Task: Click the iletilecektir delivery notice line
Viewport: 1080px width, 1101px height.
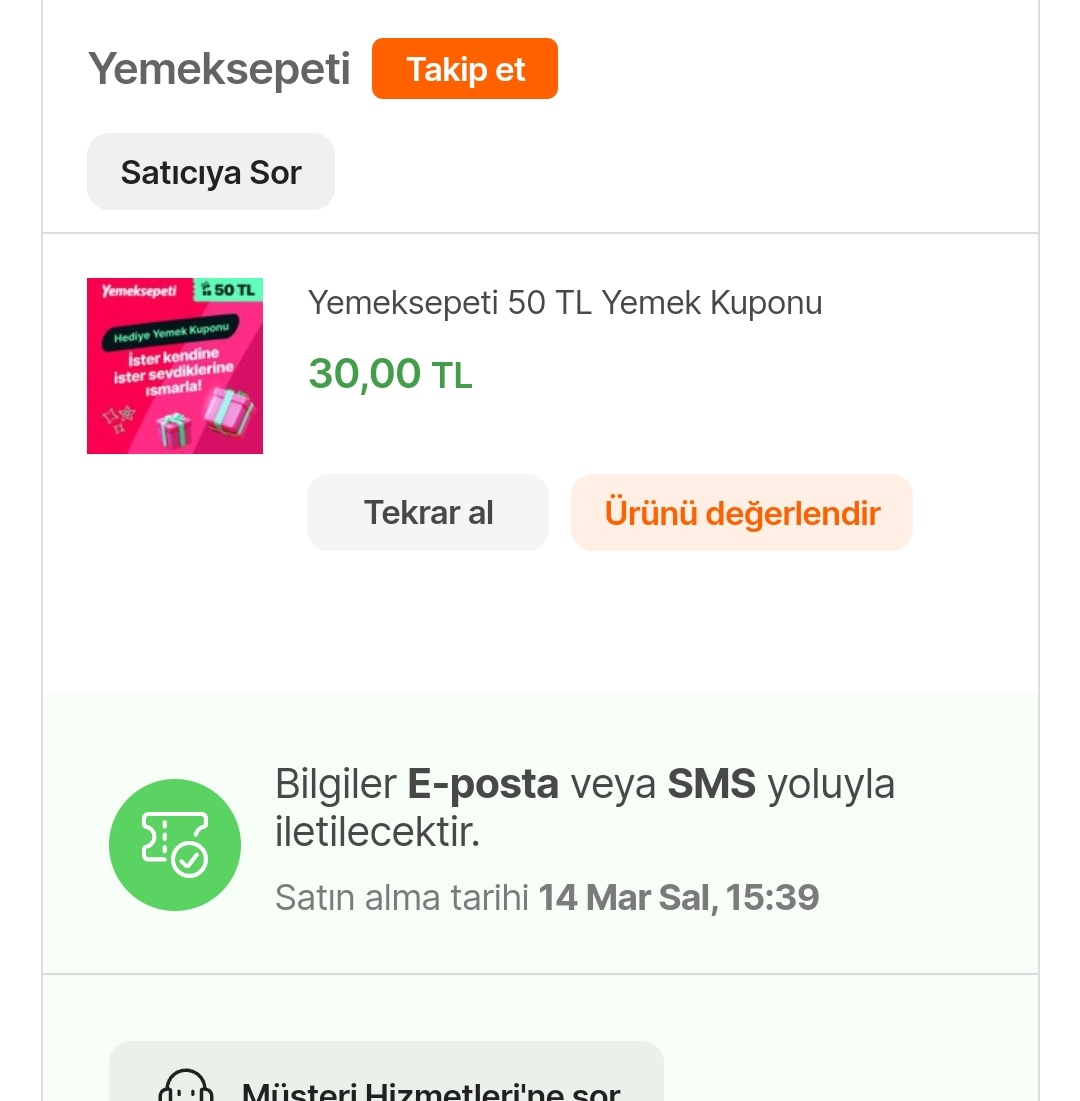Action: [x=377, y=832]
